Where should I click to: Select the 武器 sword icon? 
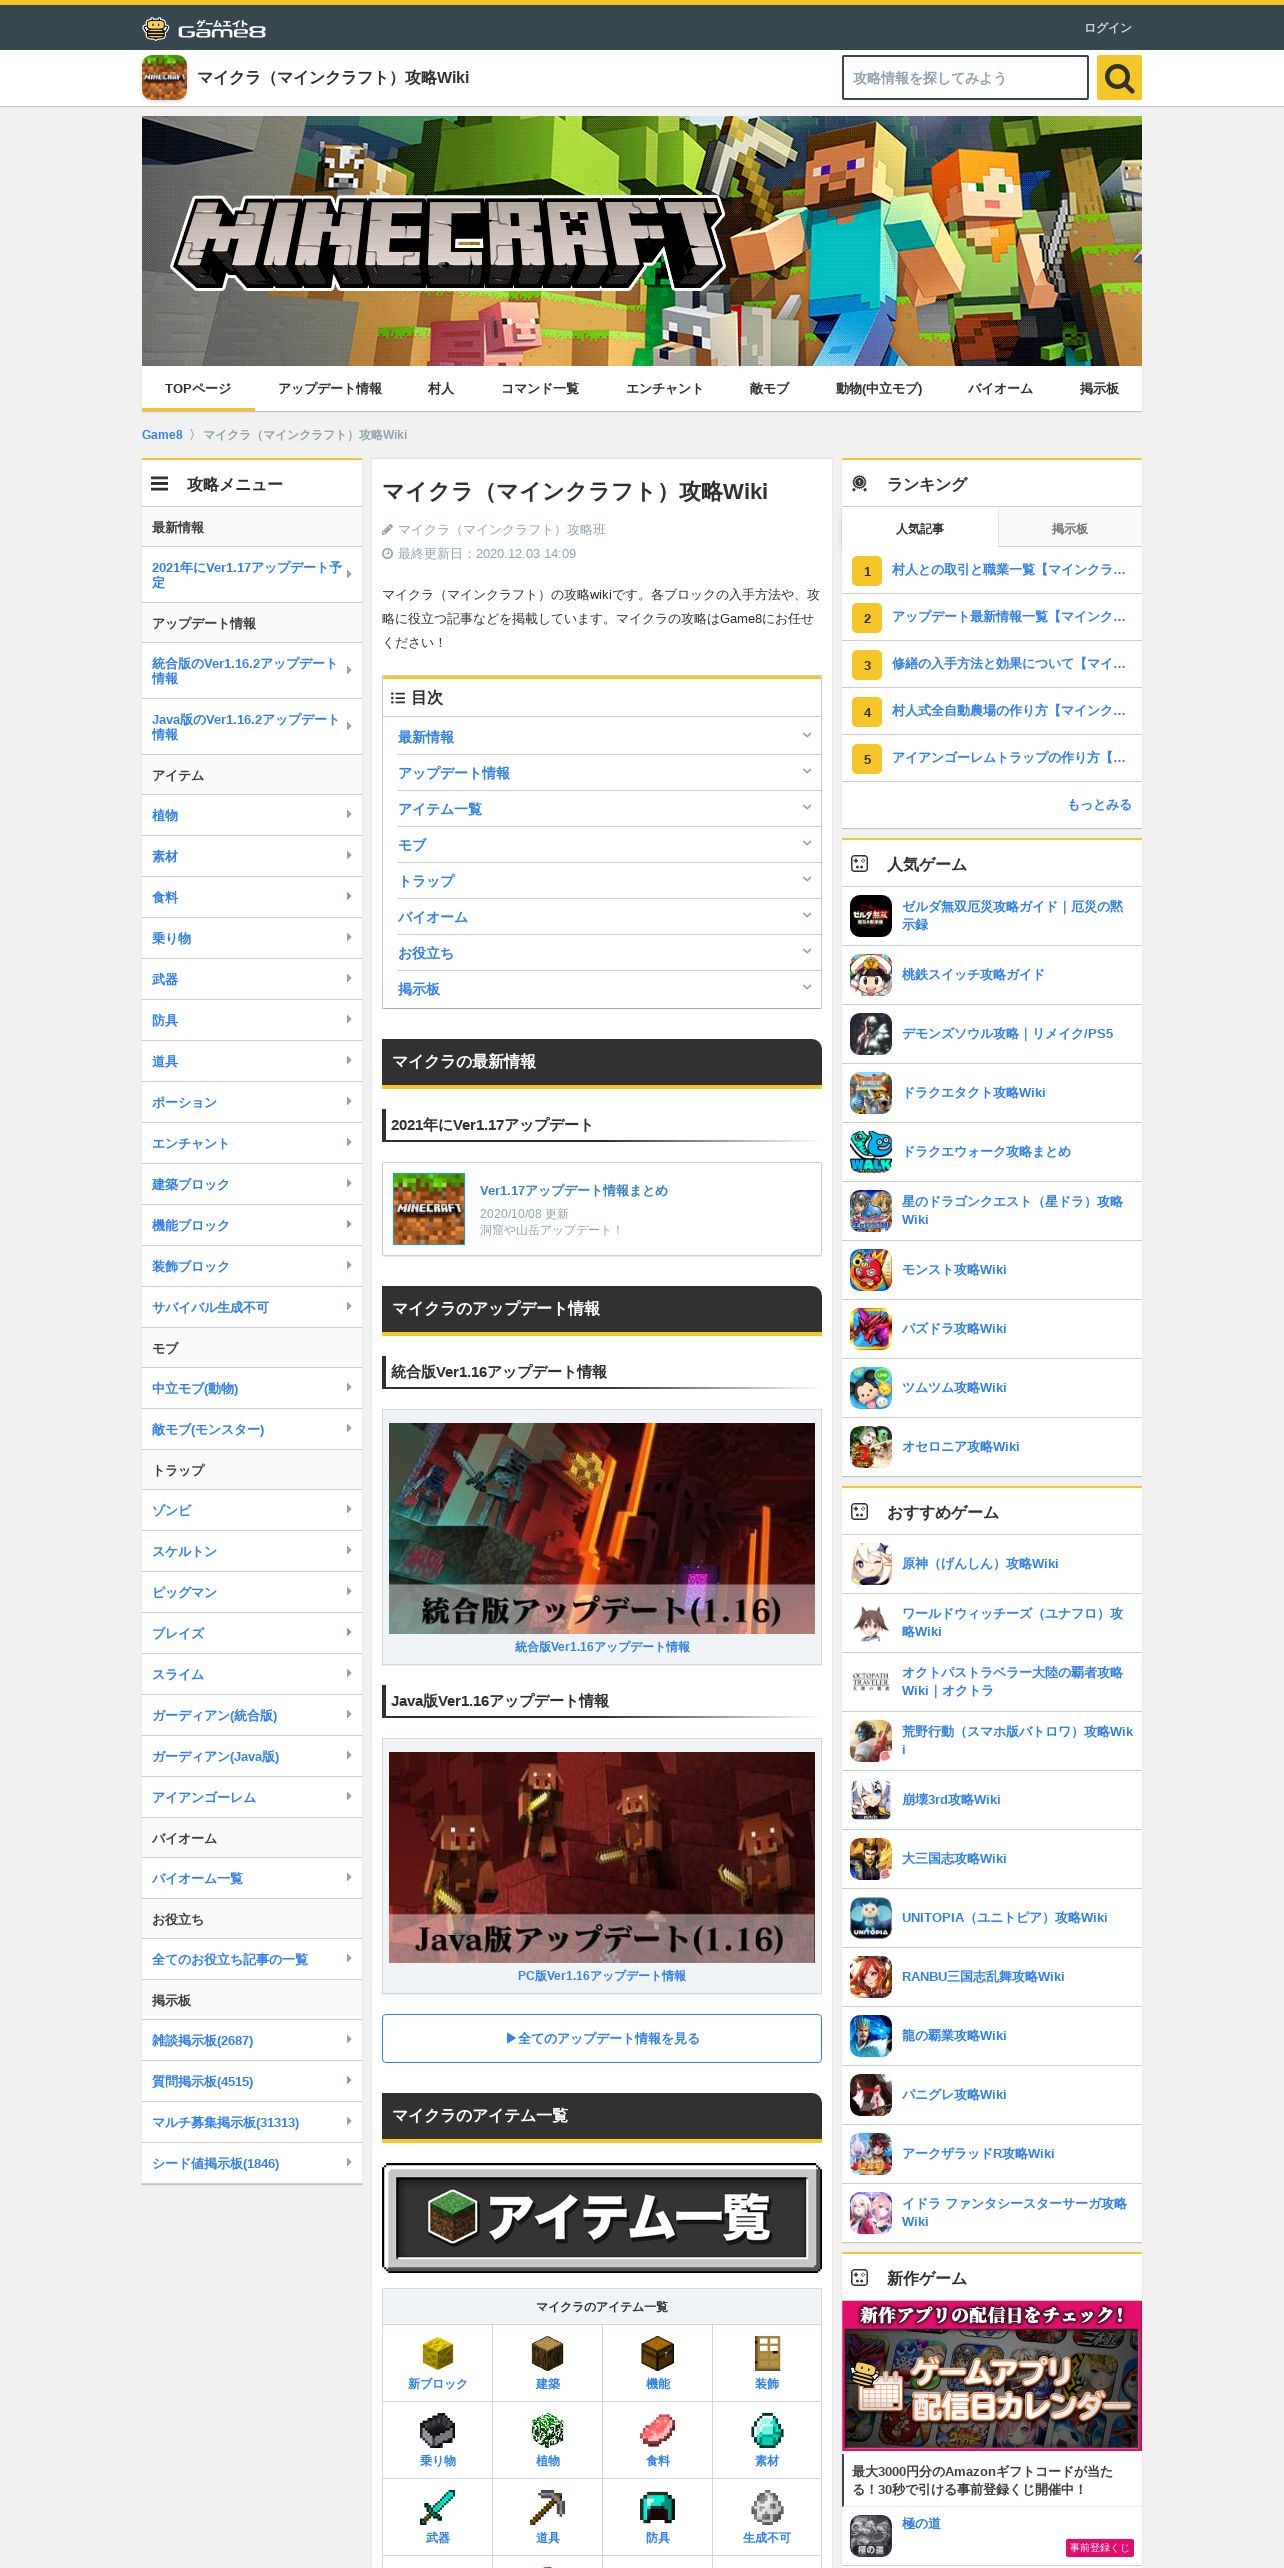pyautogui.click(x=438, y=2508)
